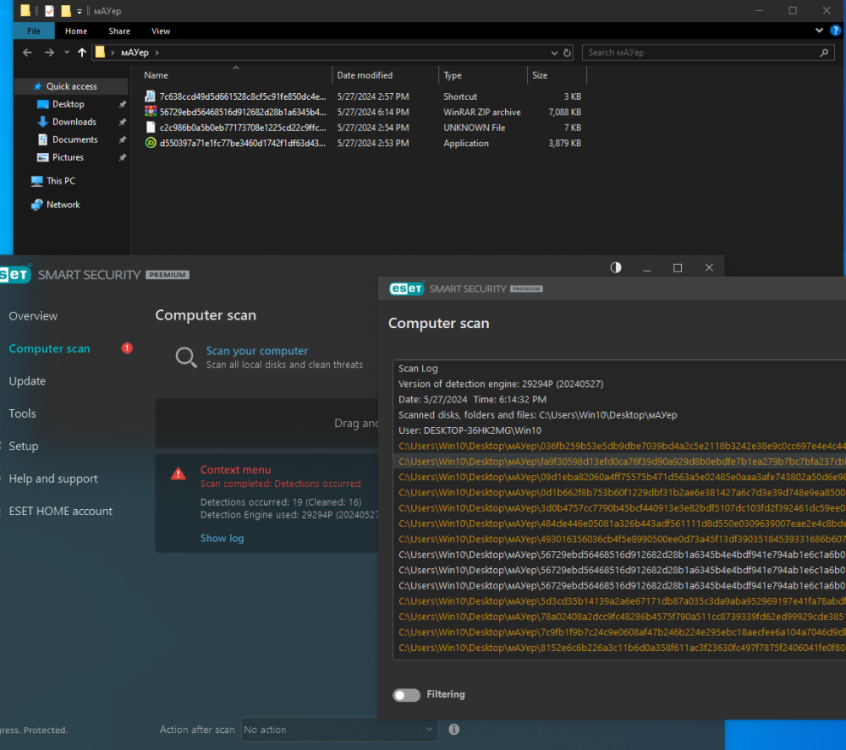Toggle ESET dark/contrast mode icon
This screenshot has width=846, height=750.
(616, 268)
